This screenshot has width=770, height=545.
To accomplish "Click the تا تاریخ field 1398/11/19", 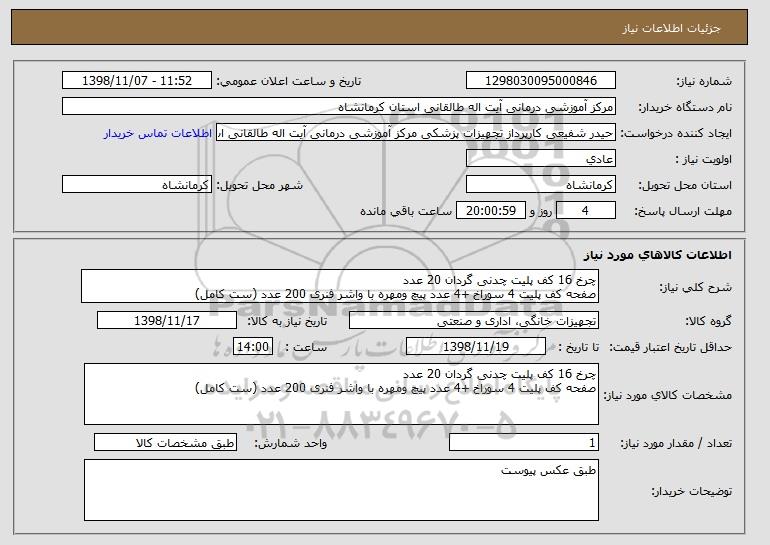I will pyautogui.click(x=476, y=347).
